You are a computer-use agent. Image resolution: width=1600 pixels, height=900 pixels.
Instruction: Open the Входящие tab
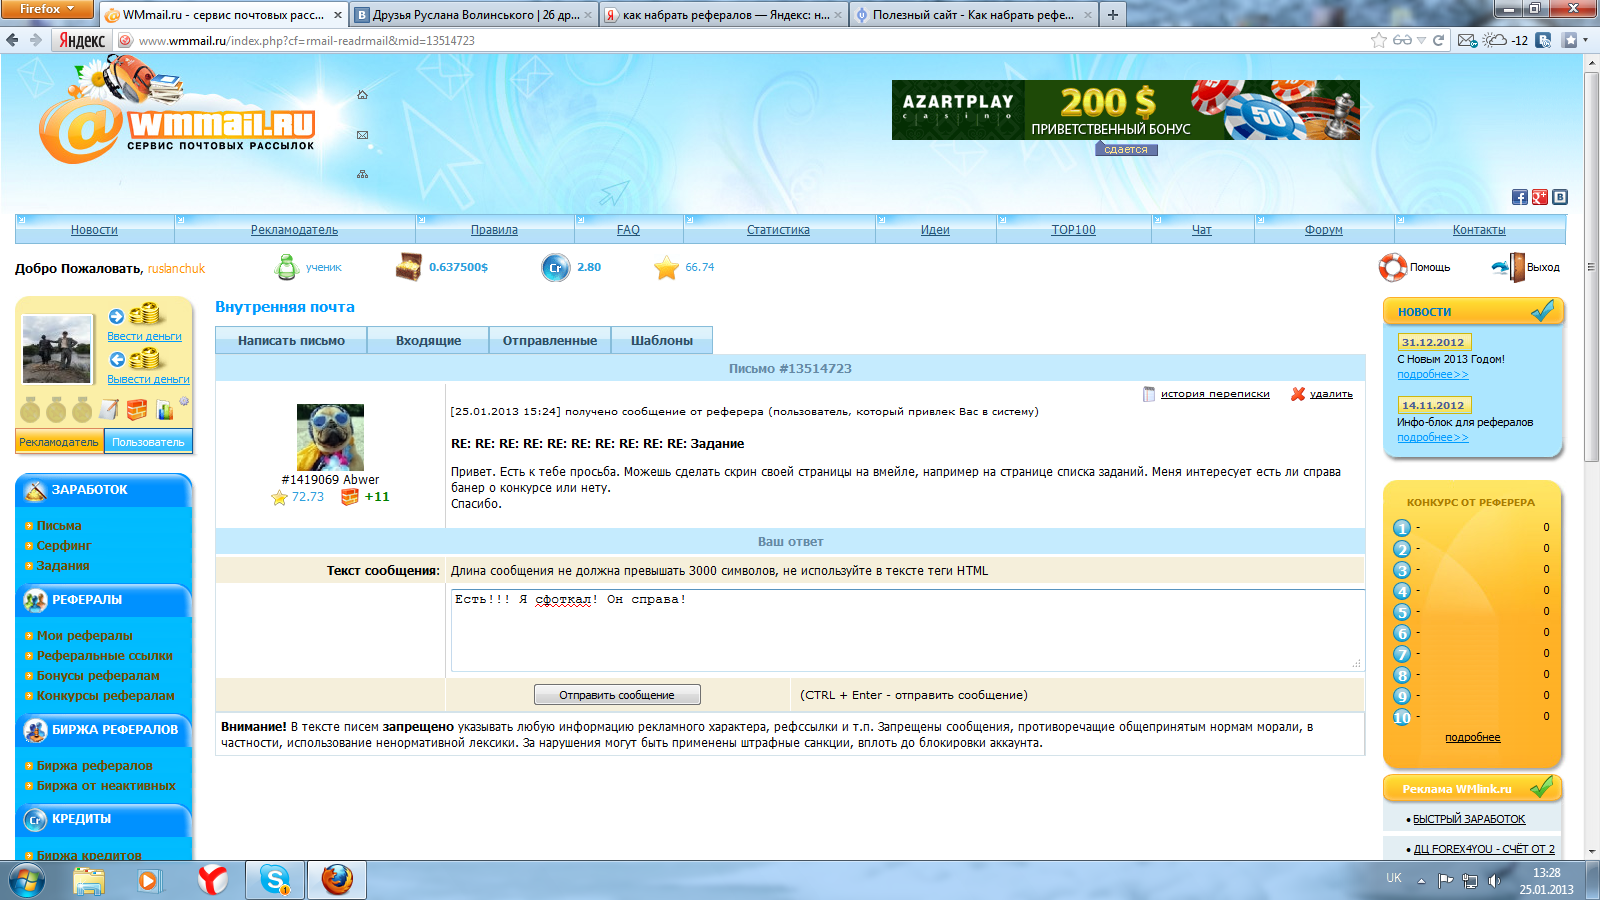click(428, 341)
